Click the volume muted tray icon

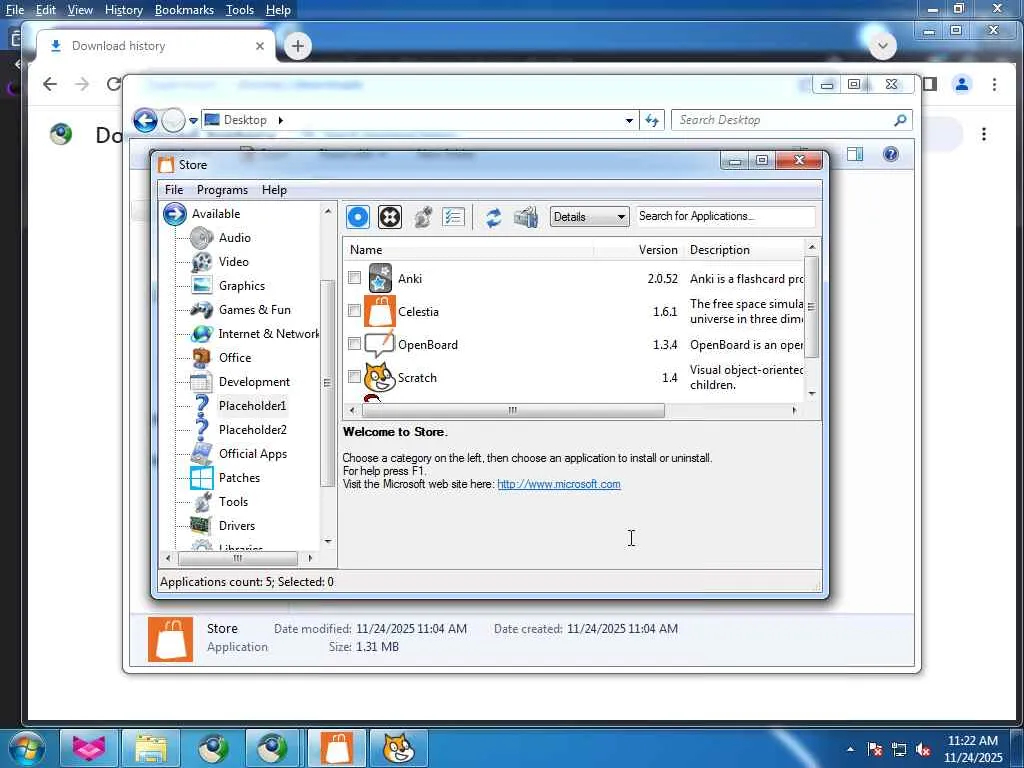point(923,749)
